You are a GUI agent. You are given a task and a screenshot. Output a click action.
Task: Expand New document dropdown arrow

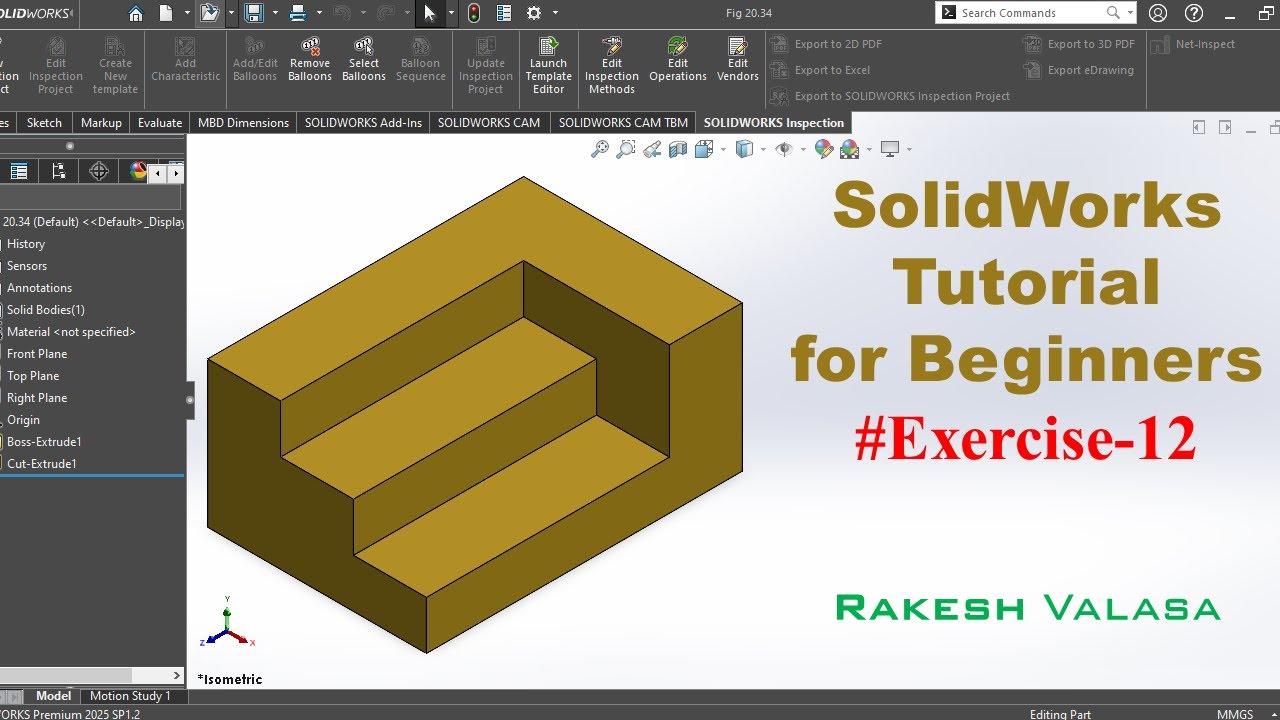pos(187,14)
